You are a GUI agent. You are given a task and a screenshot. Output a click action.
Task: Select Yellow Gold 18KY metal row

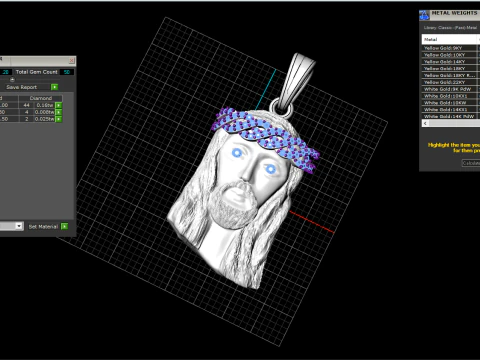click(450, 68)
